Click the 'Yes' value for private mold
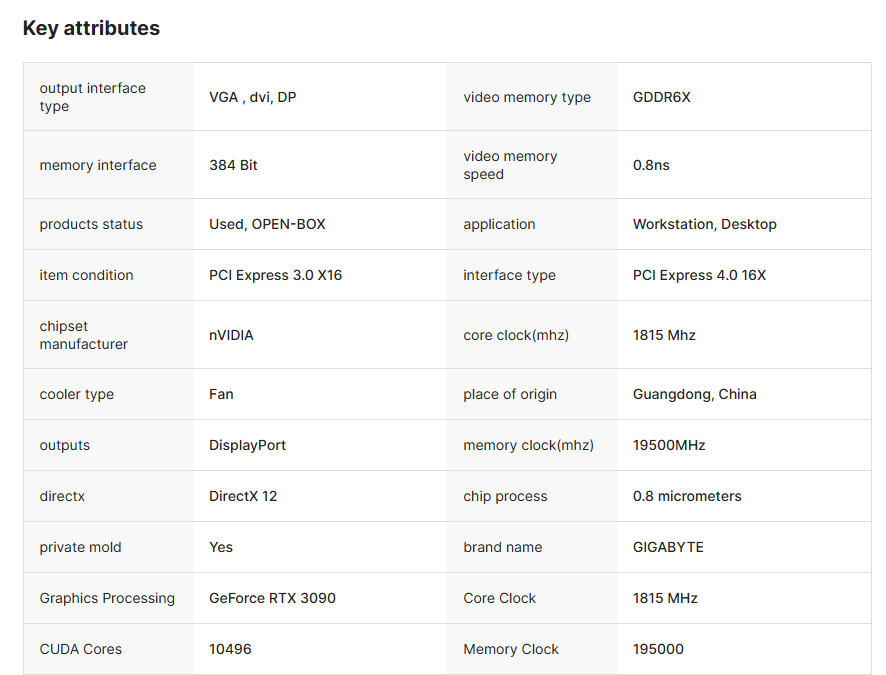Image resolution: width=886 pixels, height=675 pixels. [x=221, y=547]
